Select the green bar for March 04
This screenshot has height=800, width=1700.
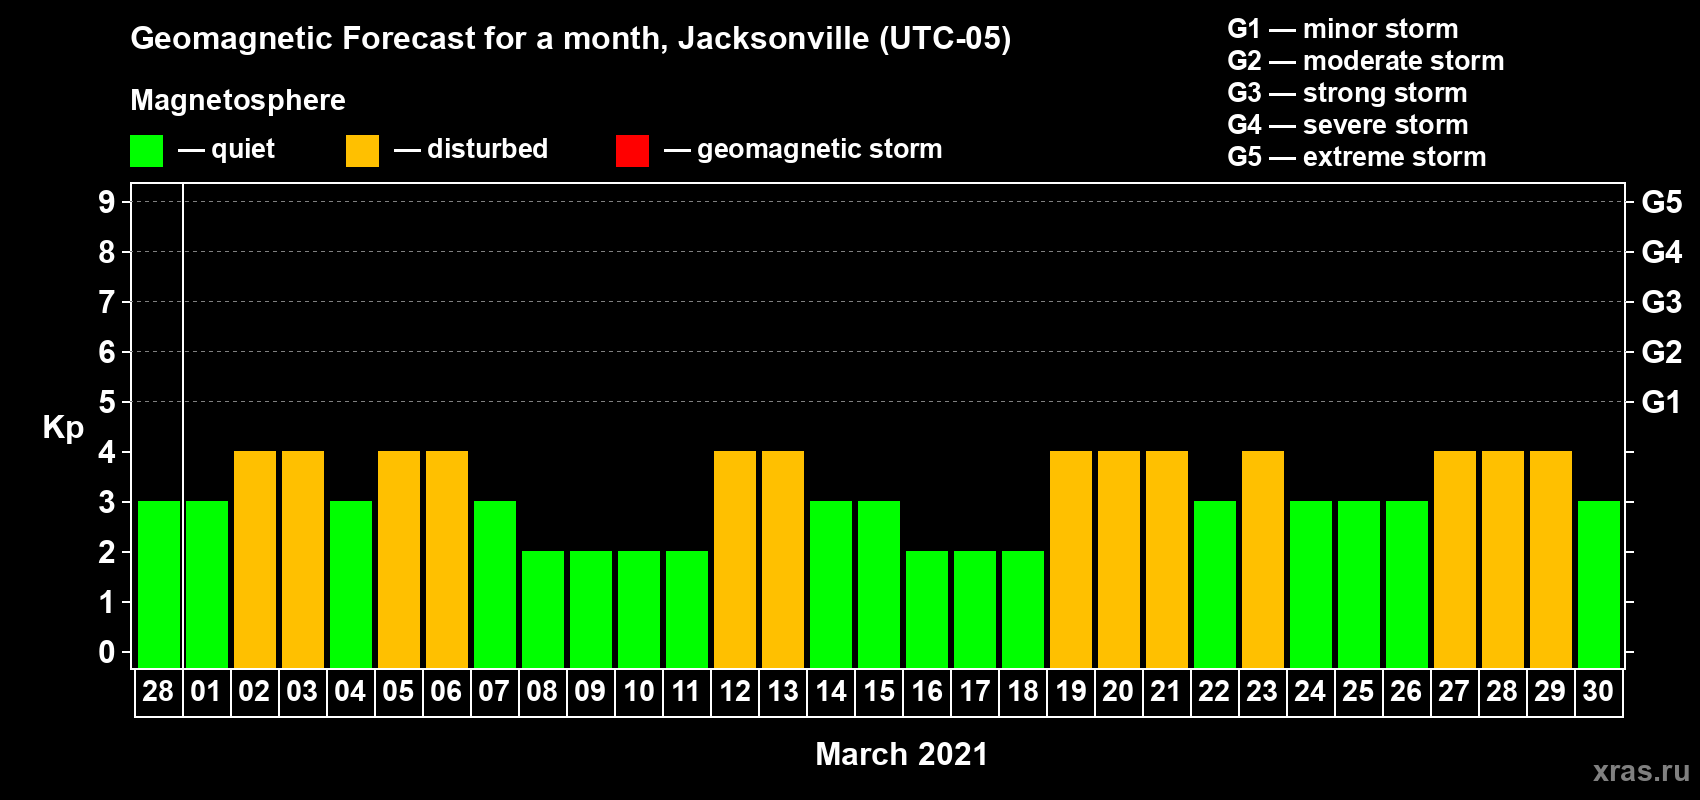point(351,584)
